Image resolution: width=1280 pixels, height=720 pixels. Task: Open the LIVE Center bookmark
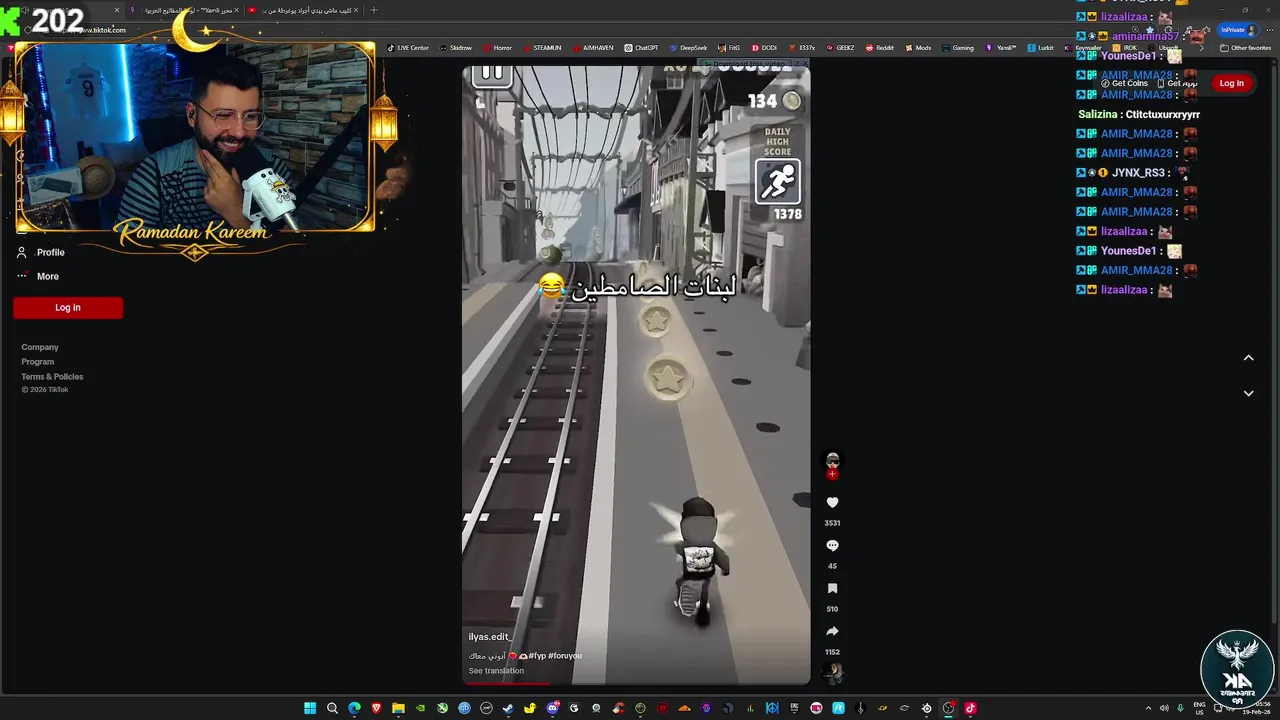click(x=408, y=48)
